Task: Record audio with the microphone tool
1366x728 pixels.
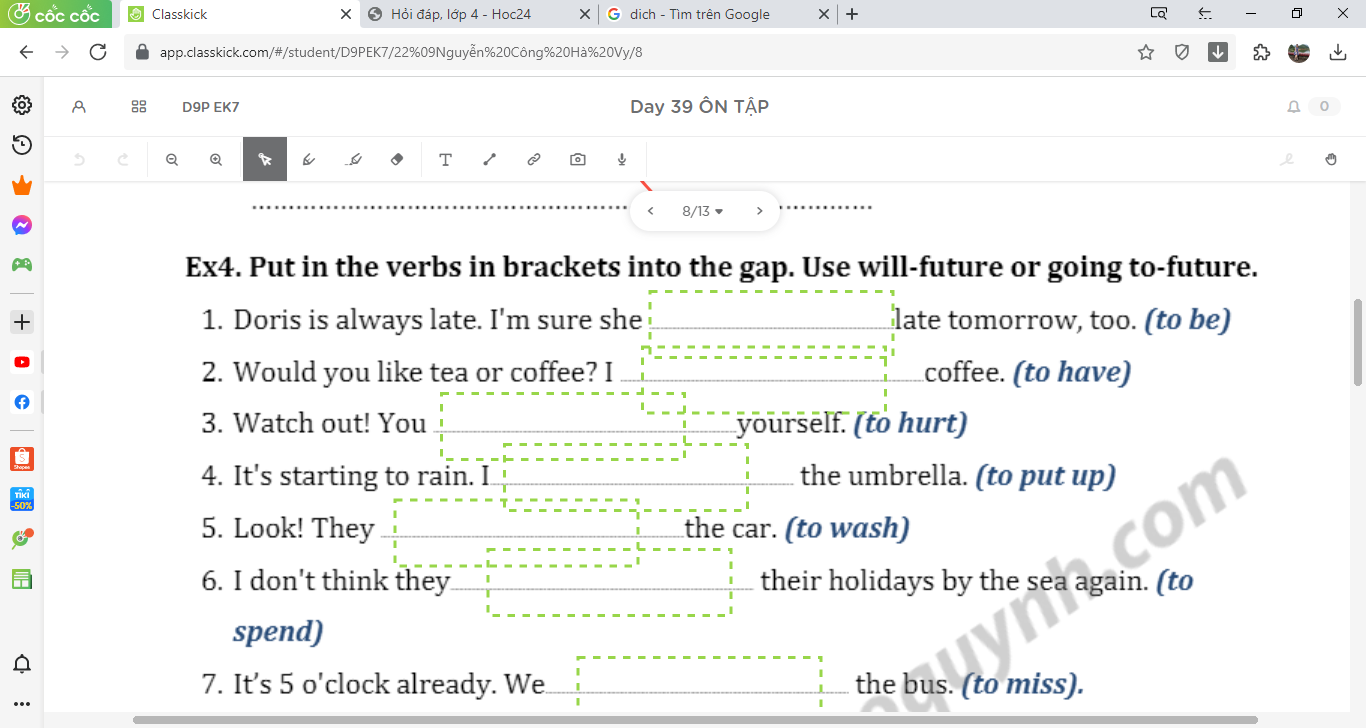Action: [x=622, y=159]
